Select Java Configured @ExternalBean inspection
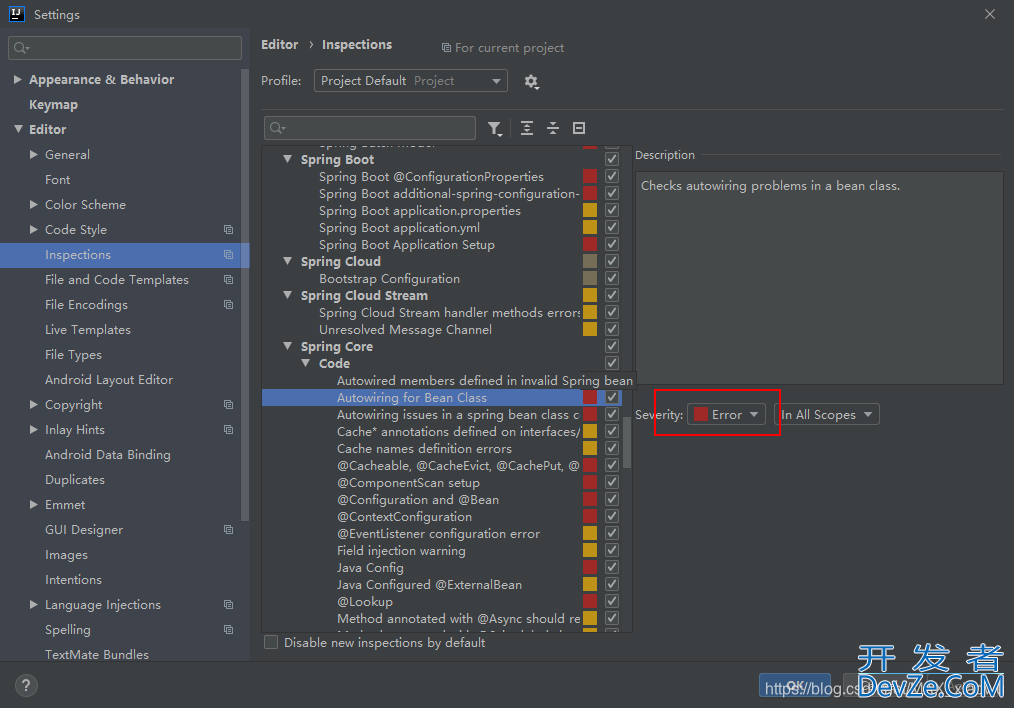Screen dimensions: 1014x708 [429, 585]
